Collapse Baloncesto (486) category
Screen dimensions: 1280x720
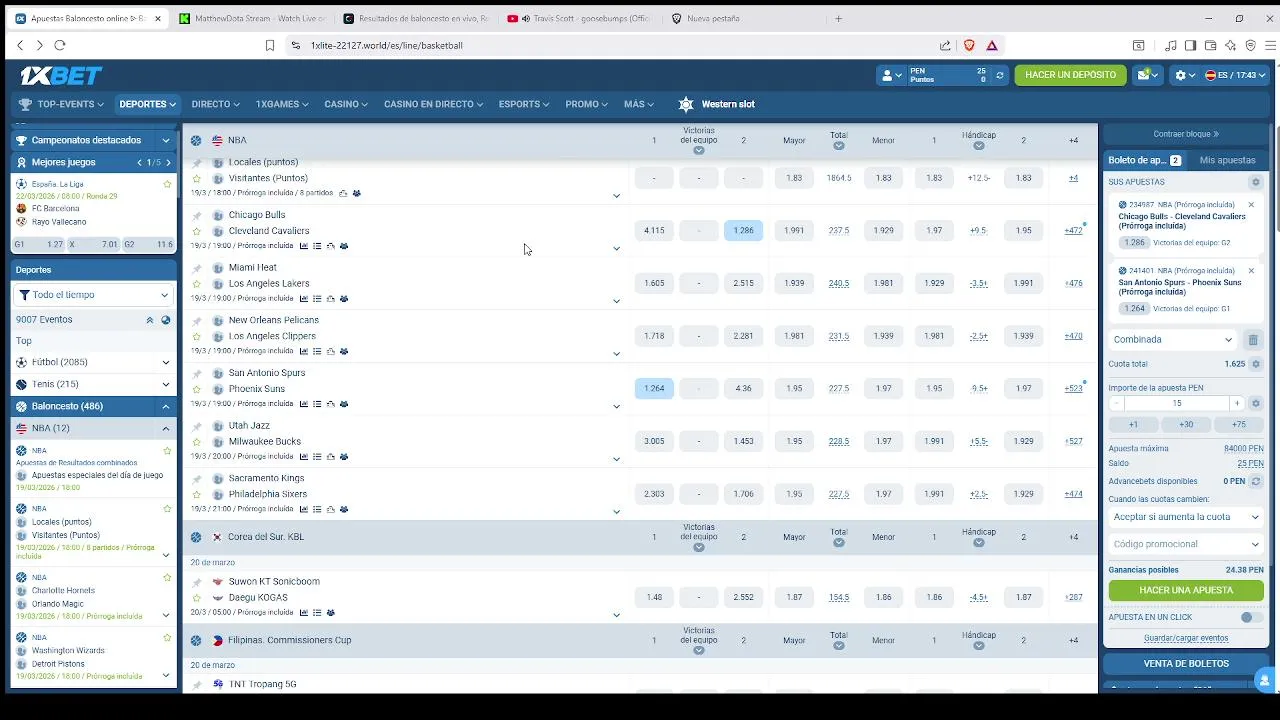pos(94,407)
